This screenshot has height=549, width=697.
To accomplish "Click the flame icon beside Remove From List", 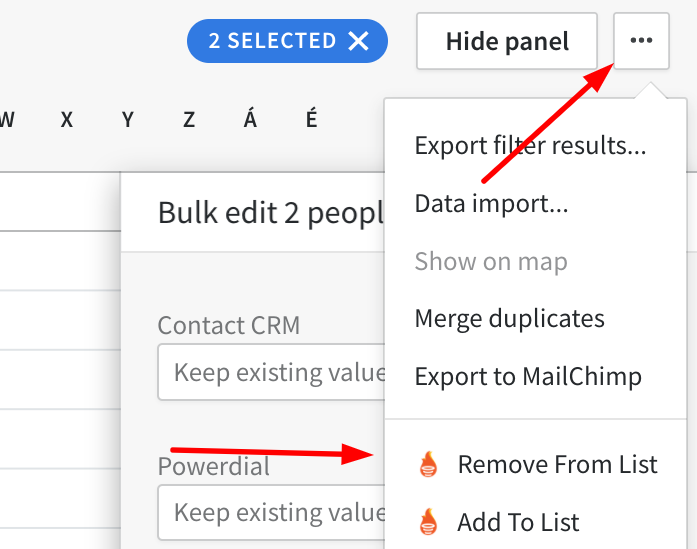I will [x=429, y=465].
